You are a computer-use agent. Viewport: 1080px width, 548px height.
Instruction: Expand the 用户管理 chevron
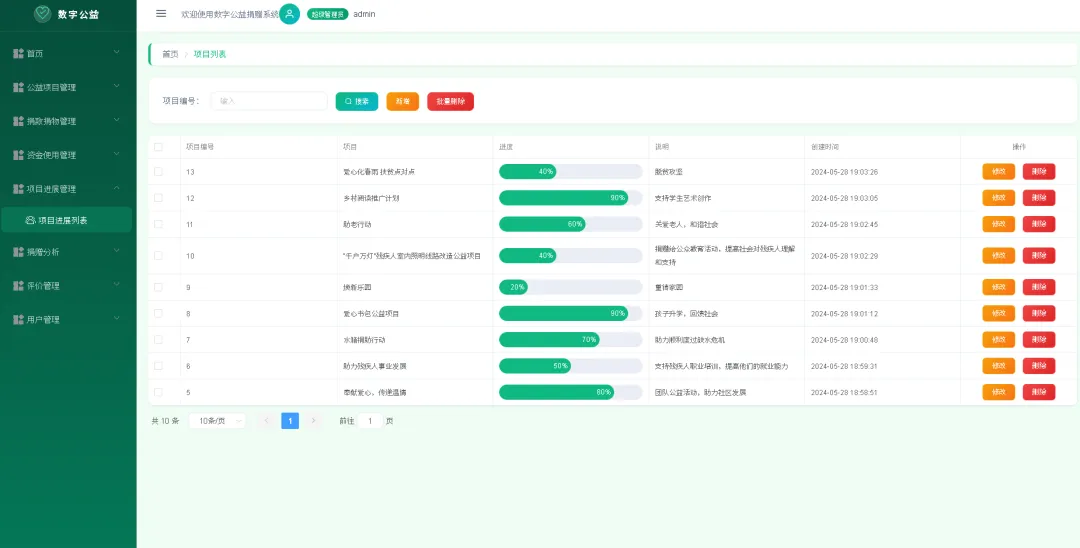point(116,318)
